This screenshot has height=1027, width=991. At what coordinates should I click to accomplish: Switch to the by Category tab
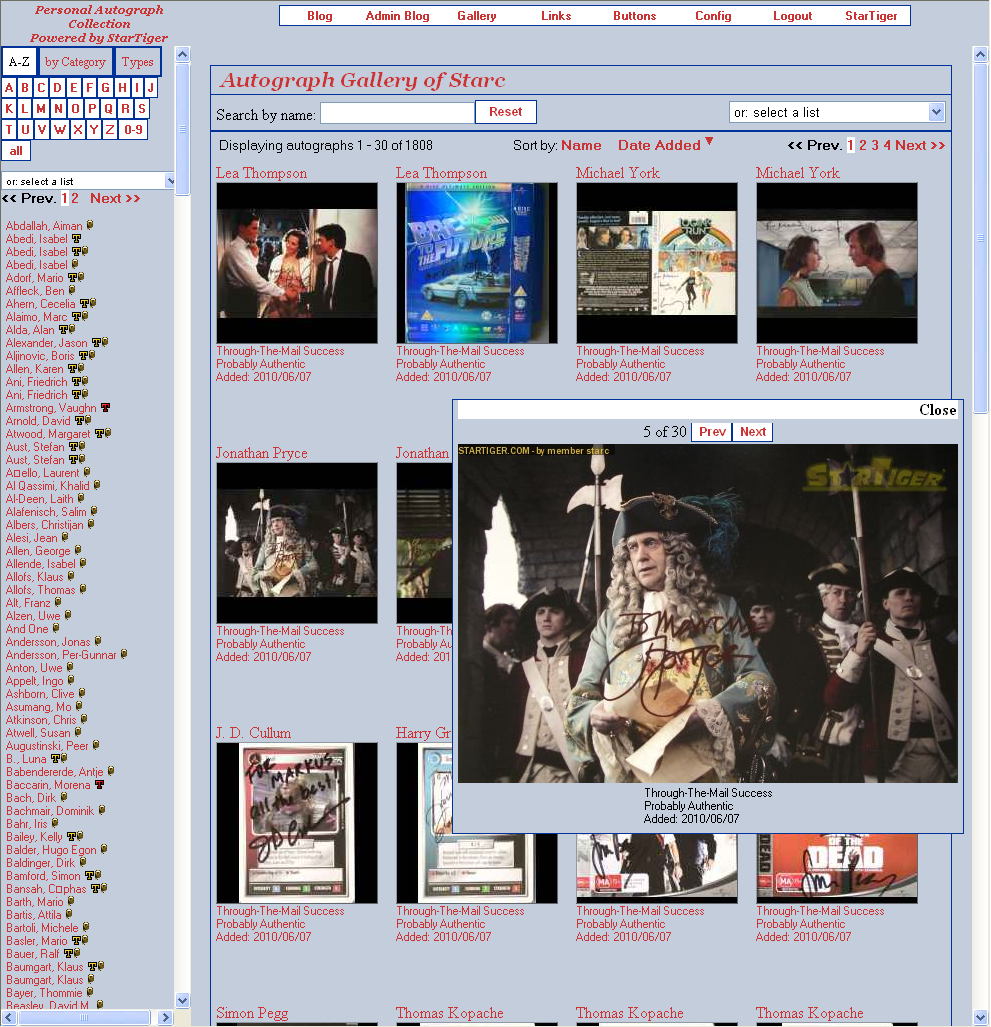(75, 62)
